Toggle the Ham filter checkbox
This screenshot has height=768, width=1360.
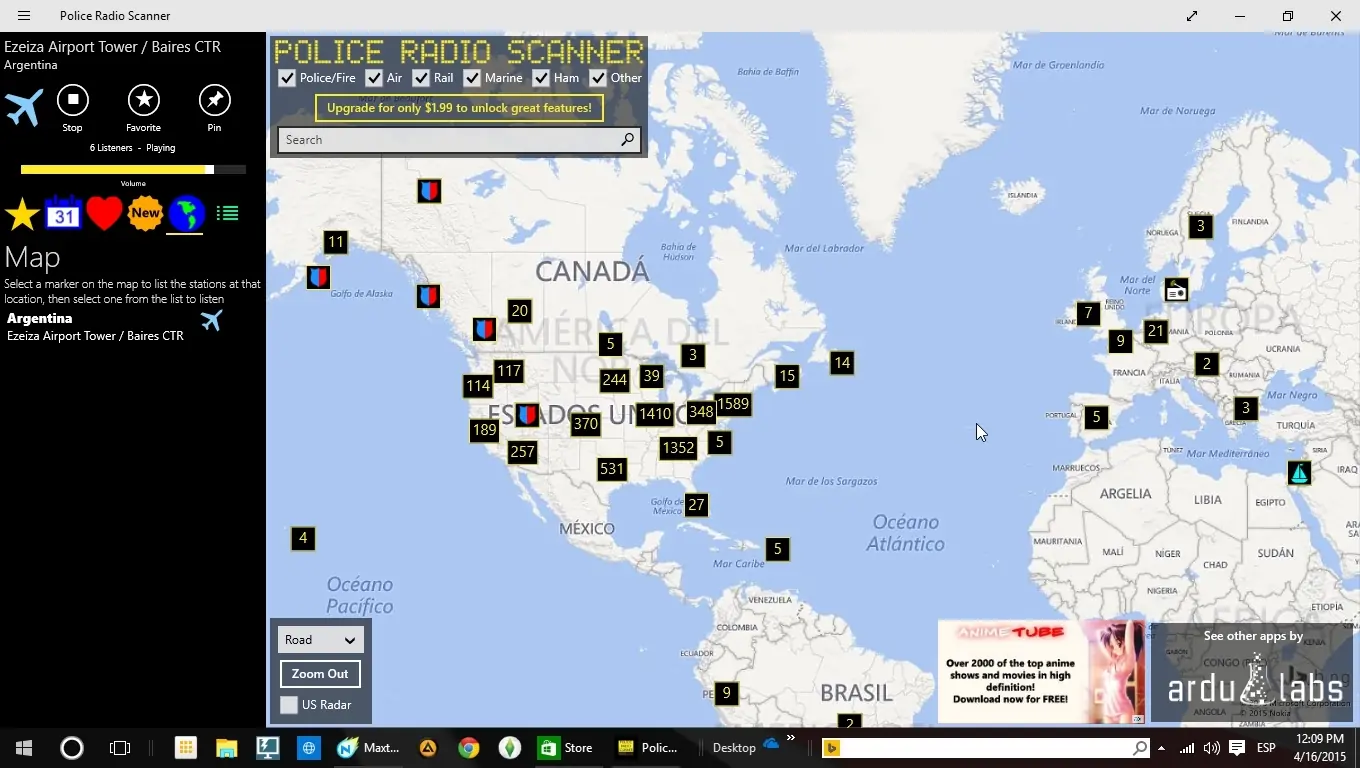pyautogui.click(x=541, y=78)
